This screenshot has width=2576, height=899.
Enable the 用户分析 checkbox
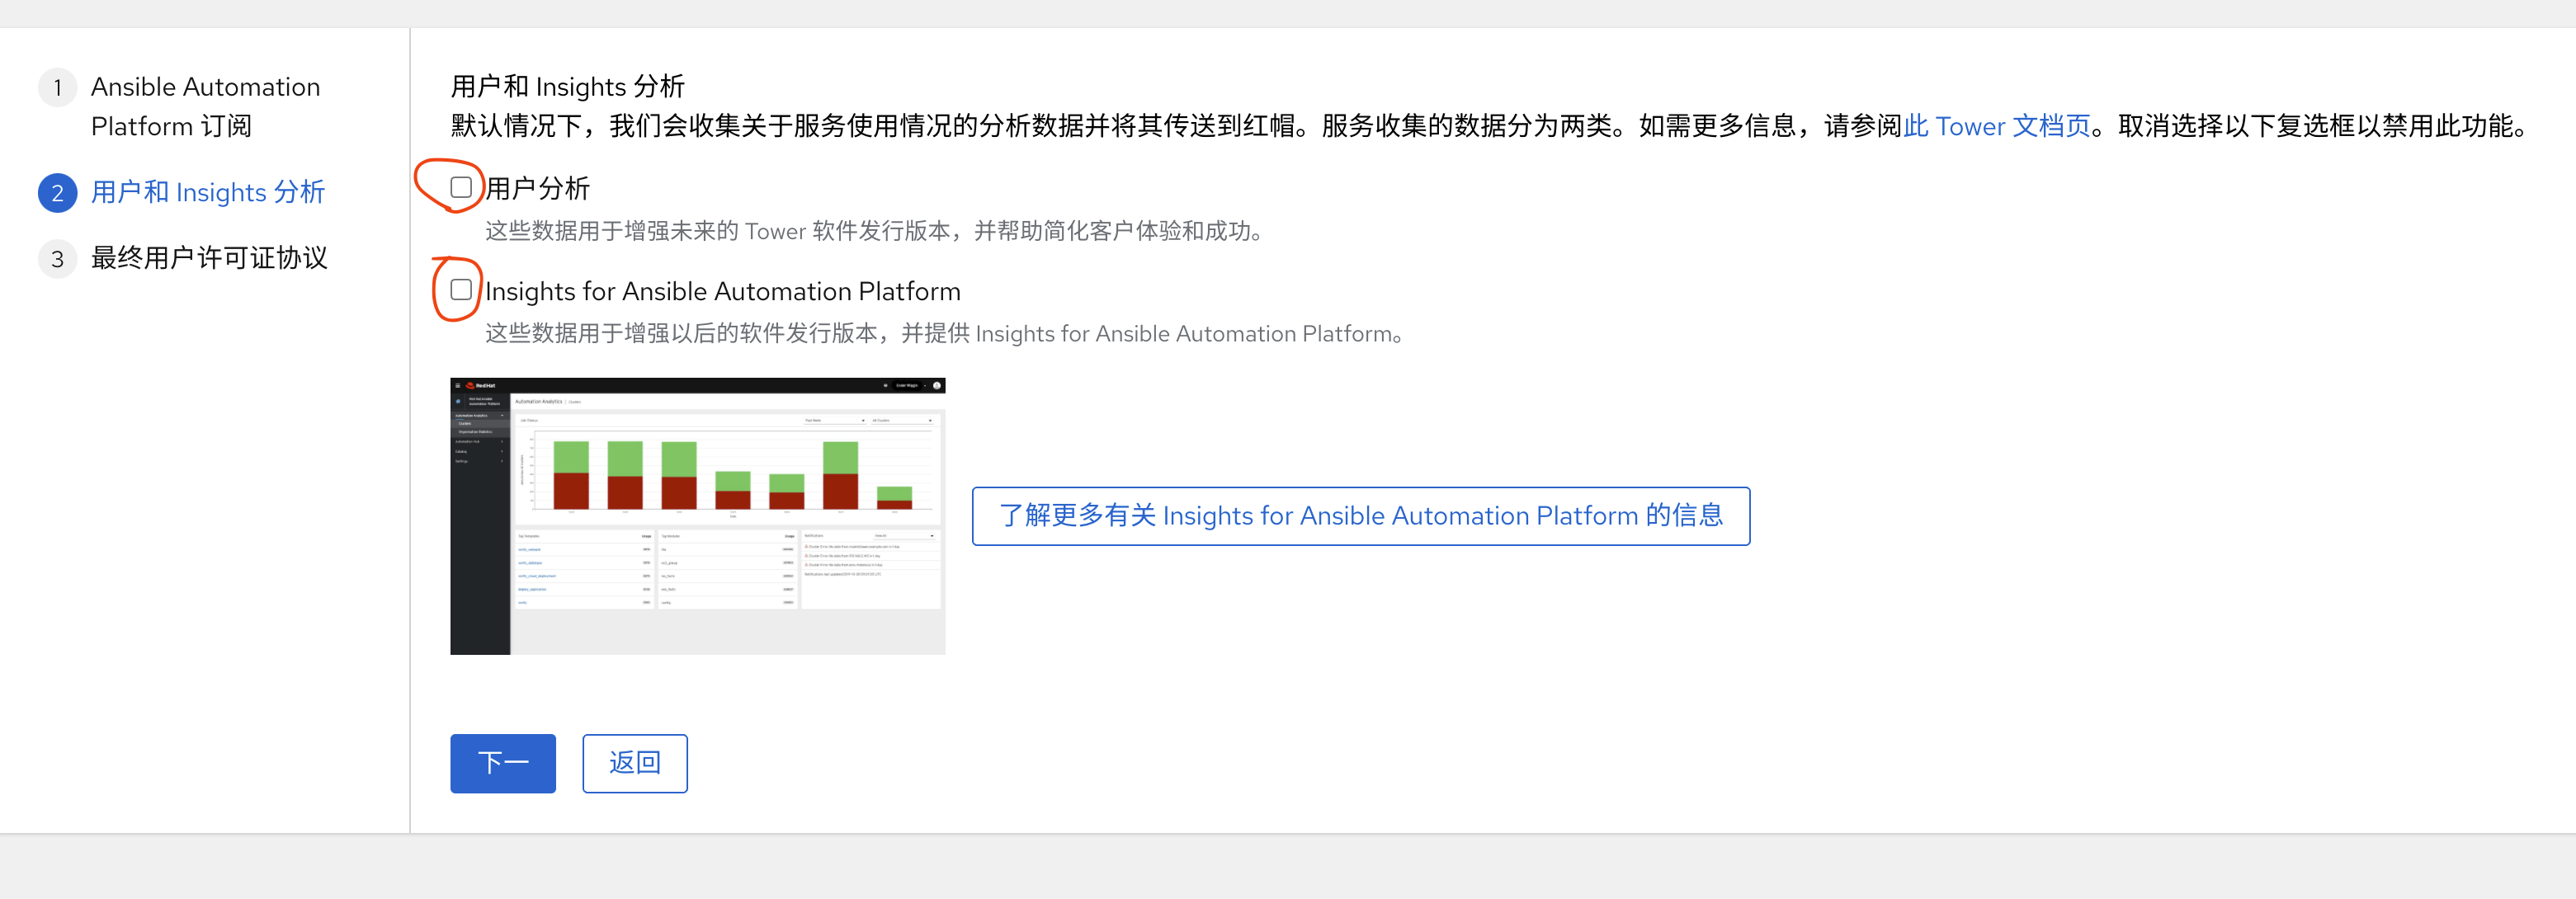point(461,187)
